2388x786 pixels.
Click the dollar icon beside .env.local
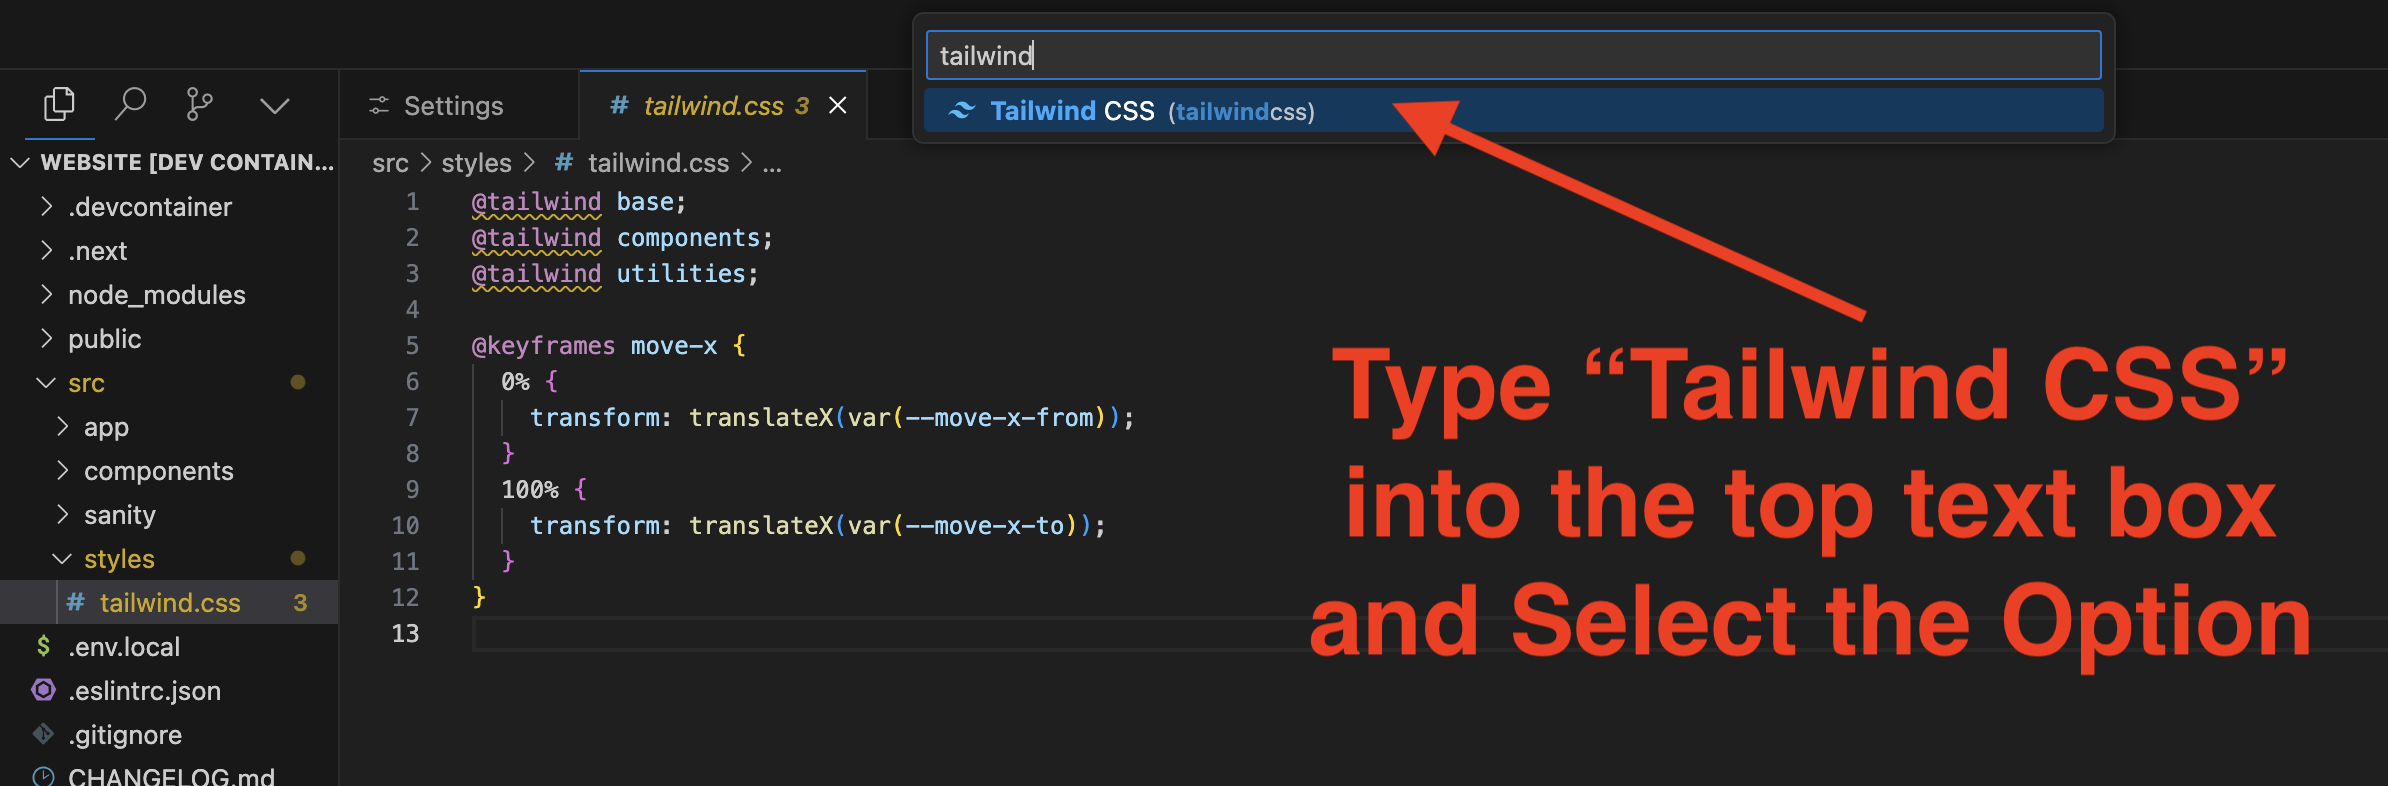[x=43, y=646]
